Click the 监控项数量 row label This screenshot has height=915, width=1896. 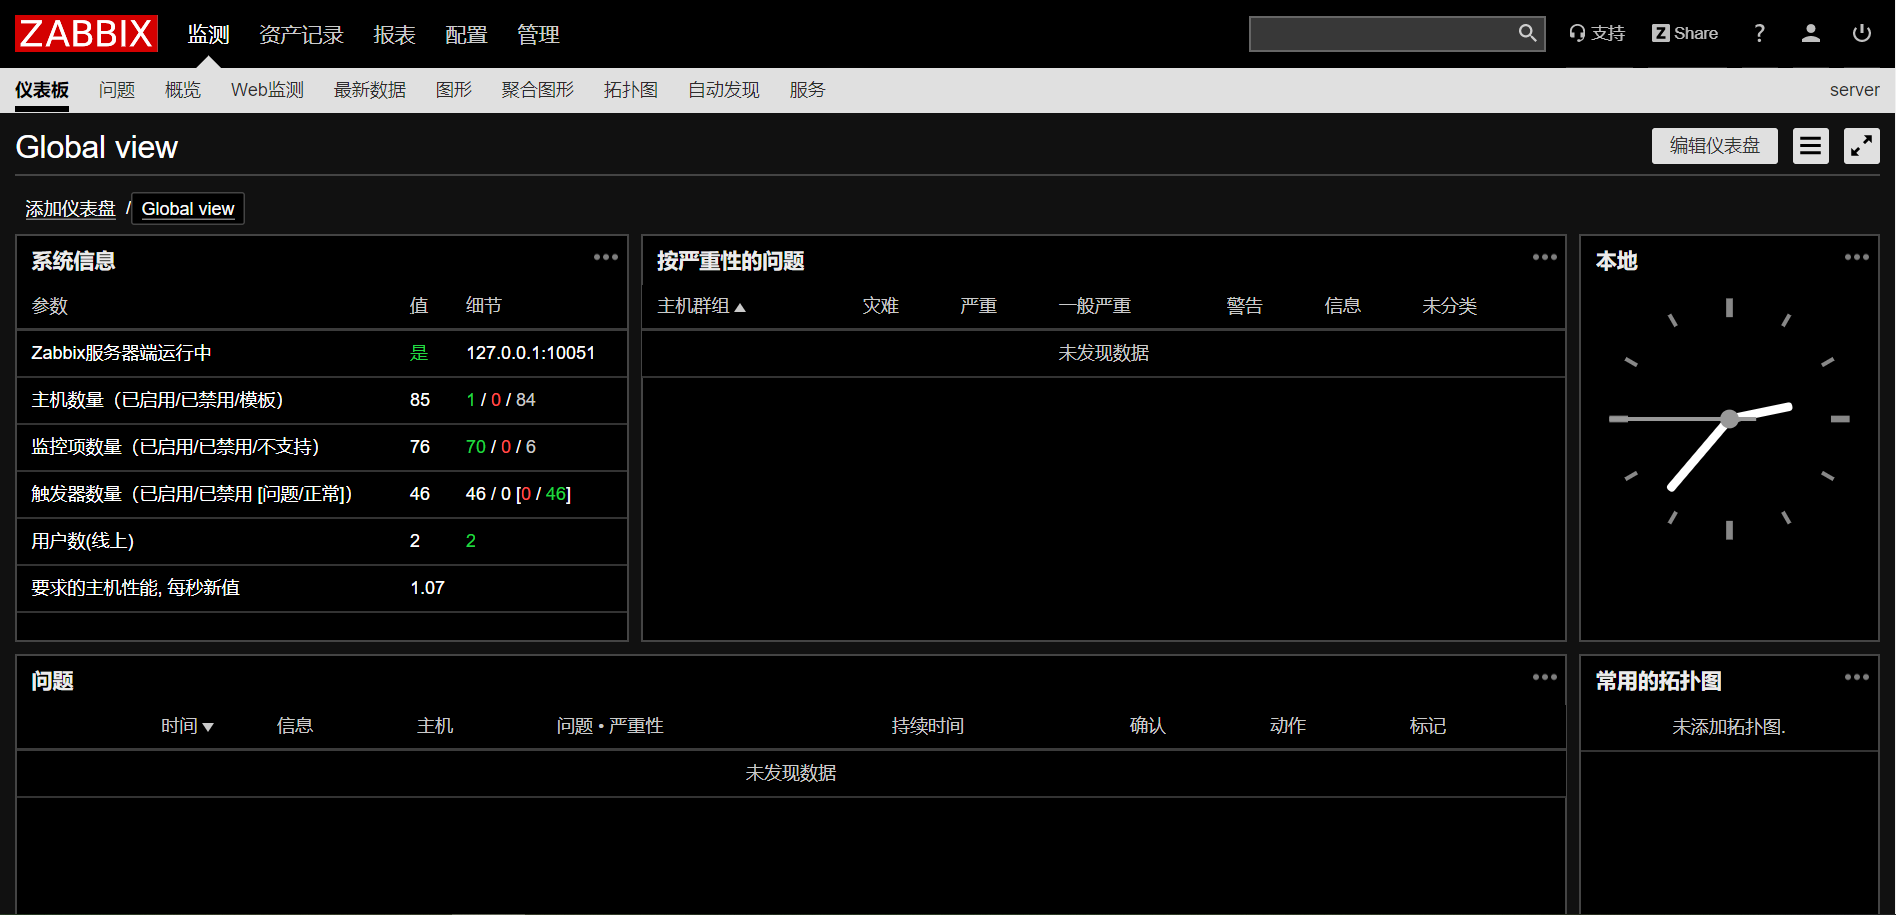[x=175, y=447]
